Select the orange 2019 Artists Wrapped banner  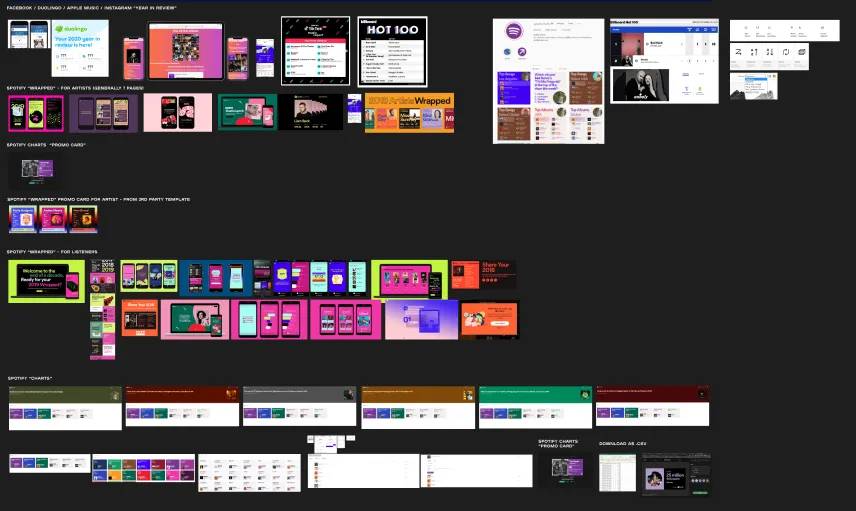[x=409, y=113]
